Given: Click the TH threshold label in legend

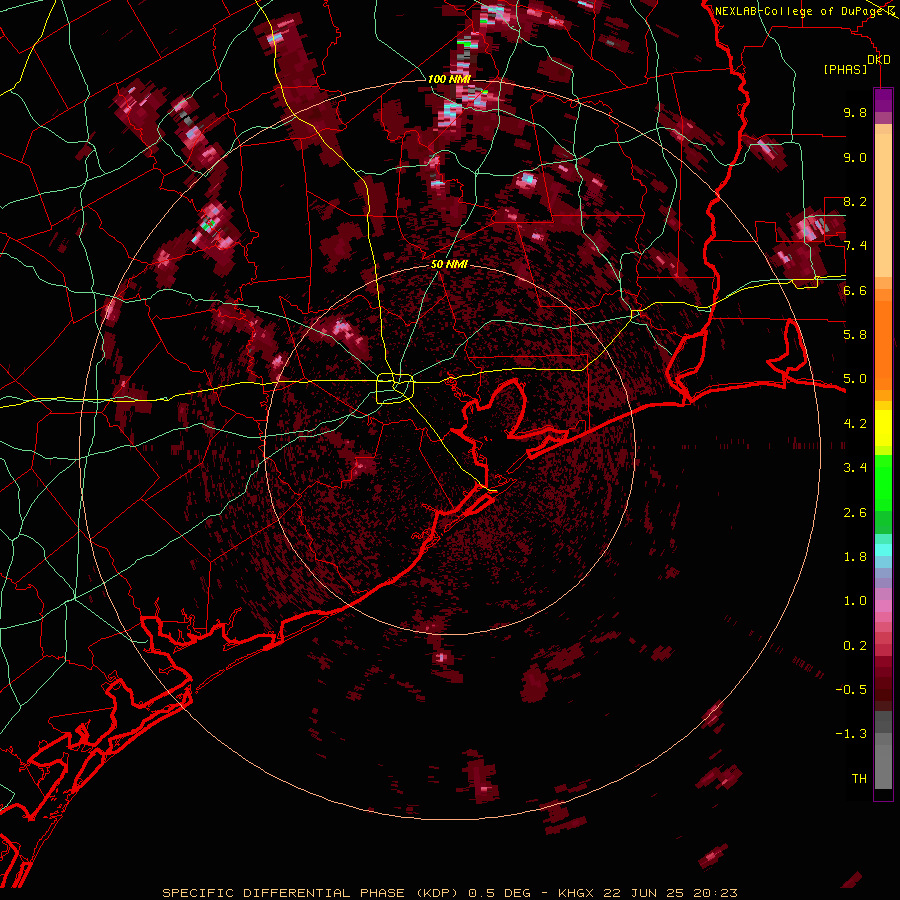Looking at the screenshot, I should 859,779.
